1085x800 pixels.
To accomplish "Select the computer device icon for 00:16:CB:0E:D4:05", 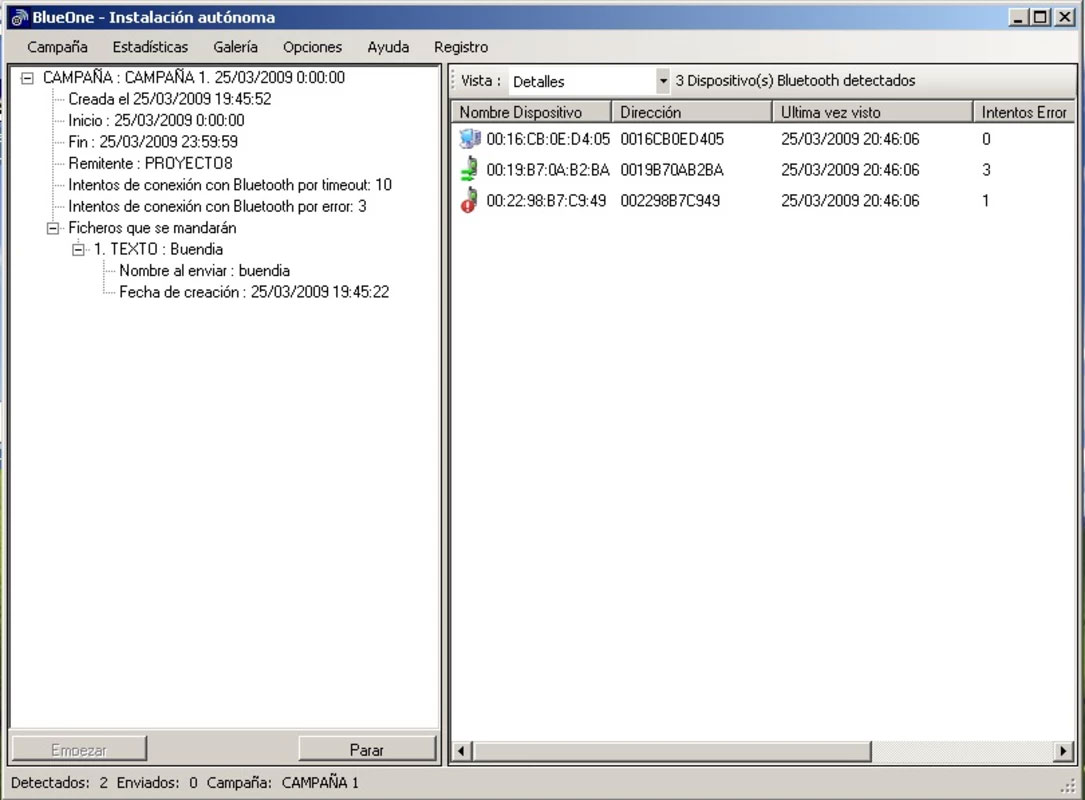I will (x=470, y=139).
